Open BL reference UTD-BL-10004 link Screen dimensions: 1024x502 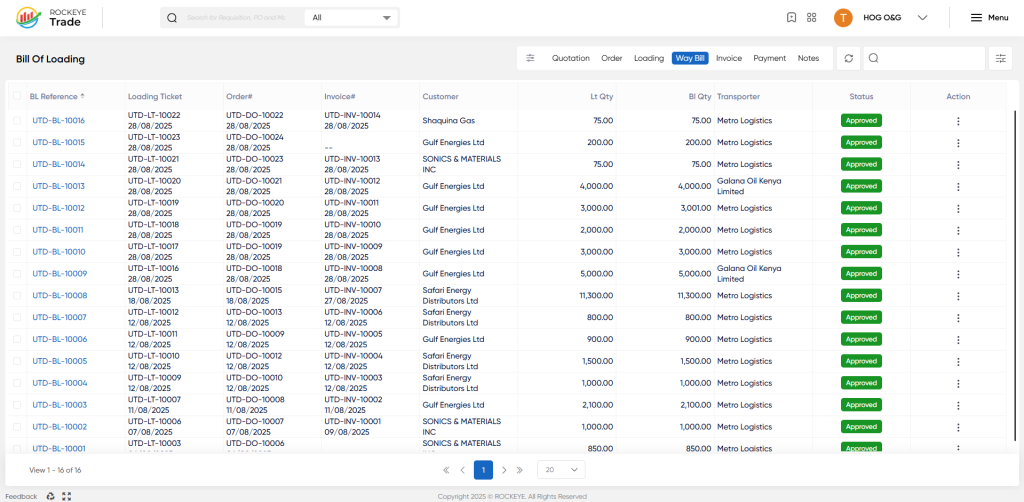[59, 383]
